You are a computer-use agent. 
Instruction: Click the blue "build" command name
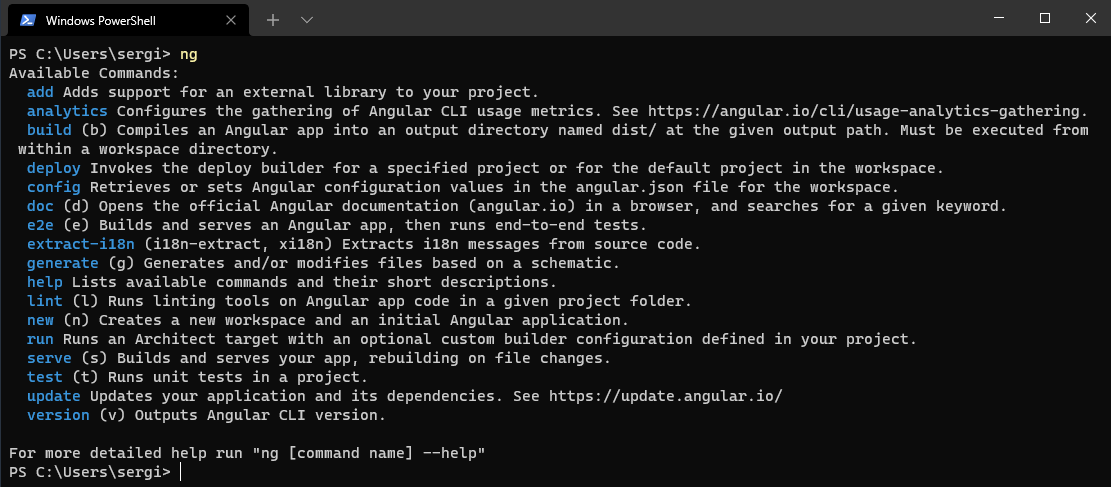50,130
